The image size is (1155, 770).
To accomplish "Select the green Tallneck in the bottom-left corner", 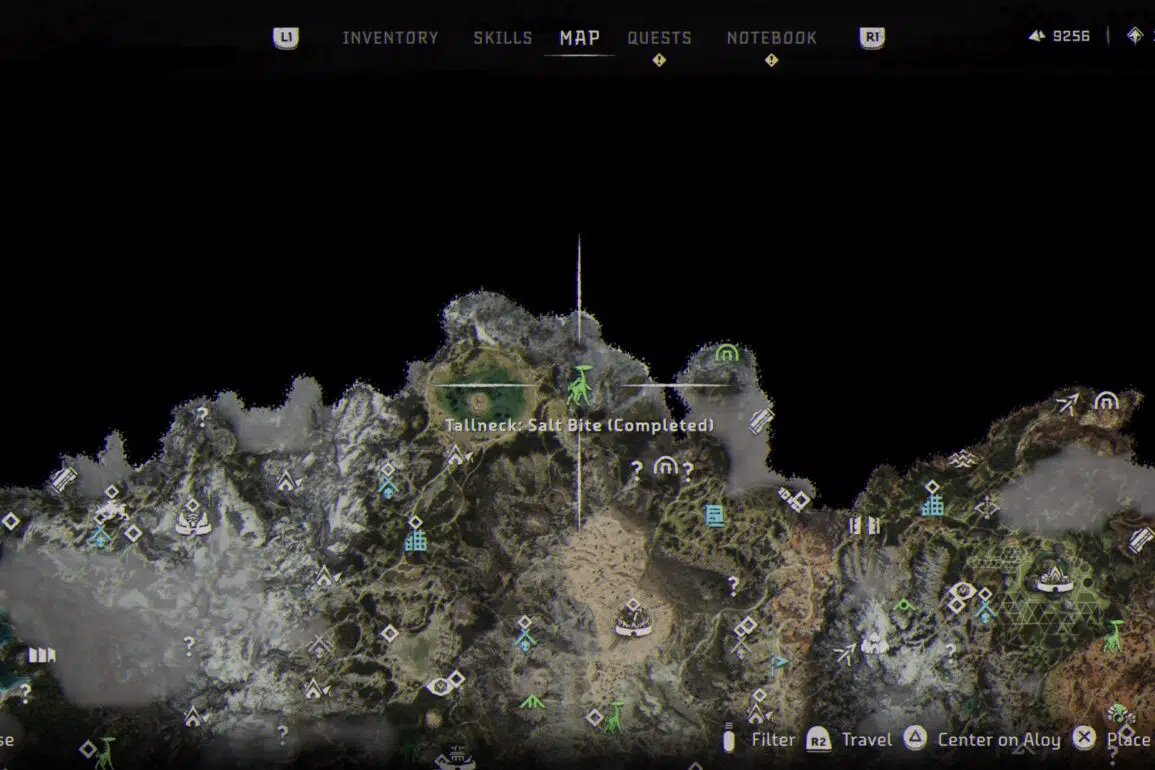I will pos(107,752).
